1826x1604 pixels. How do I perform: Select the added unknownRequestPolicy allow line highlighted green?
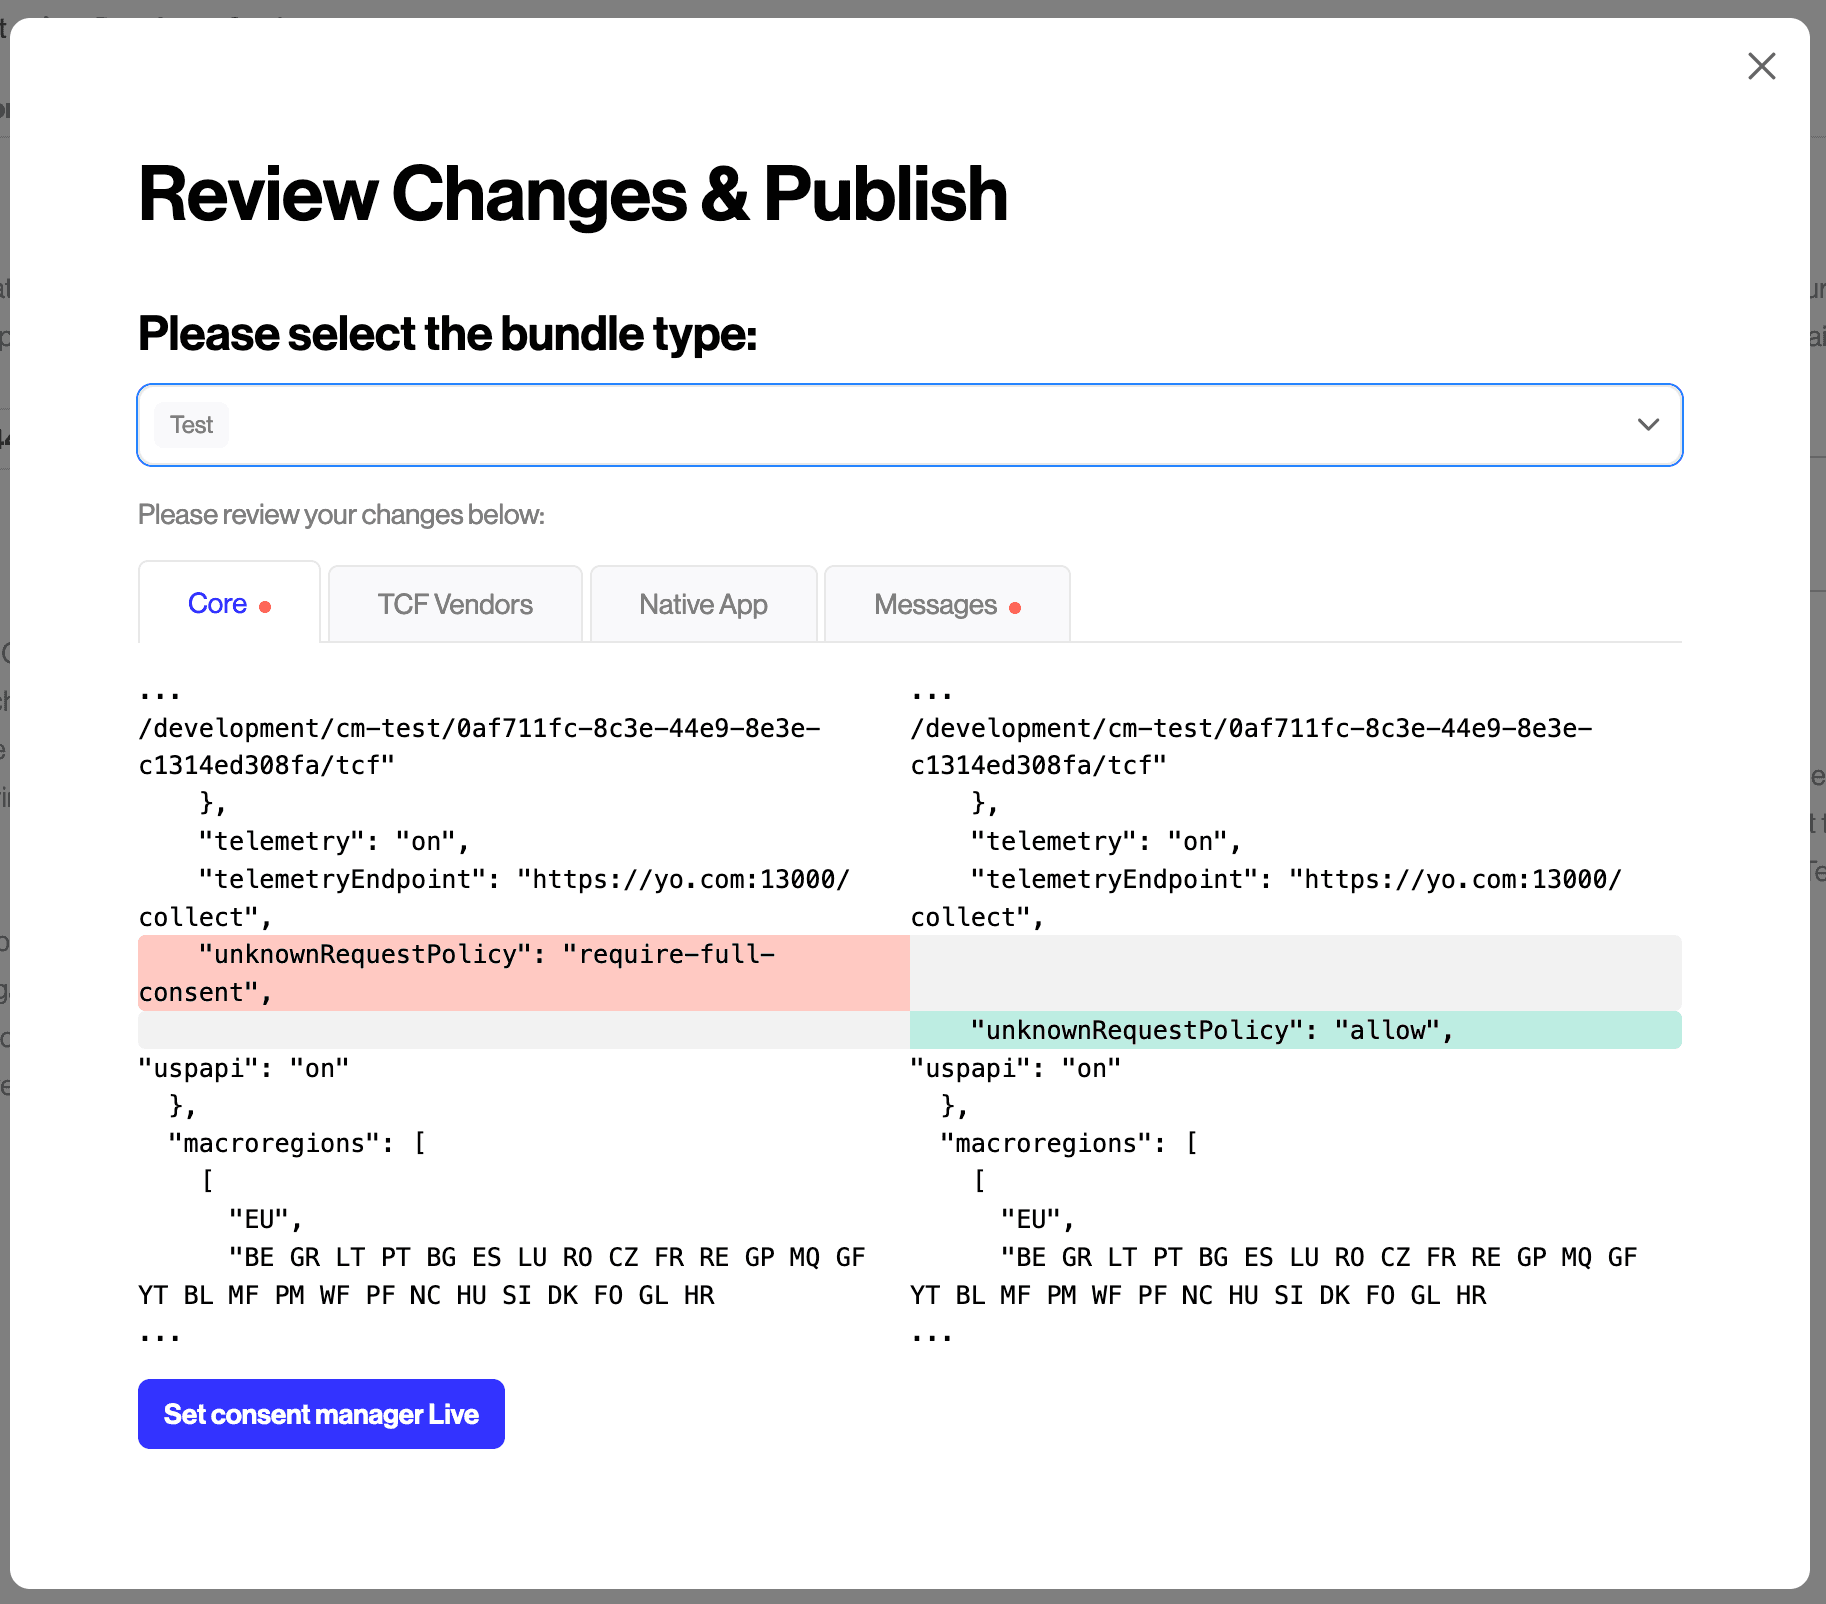tap(1210, 1029)
